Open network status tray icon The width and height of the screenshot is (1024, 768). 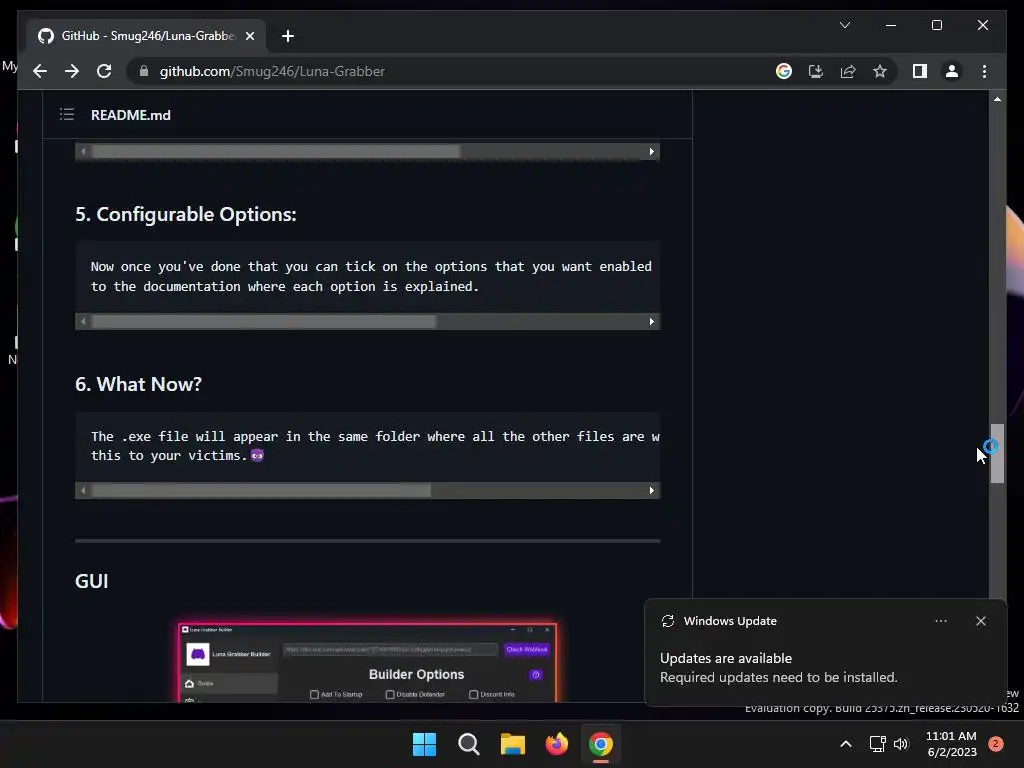(877, 744)
